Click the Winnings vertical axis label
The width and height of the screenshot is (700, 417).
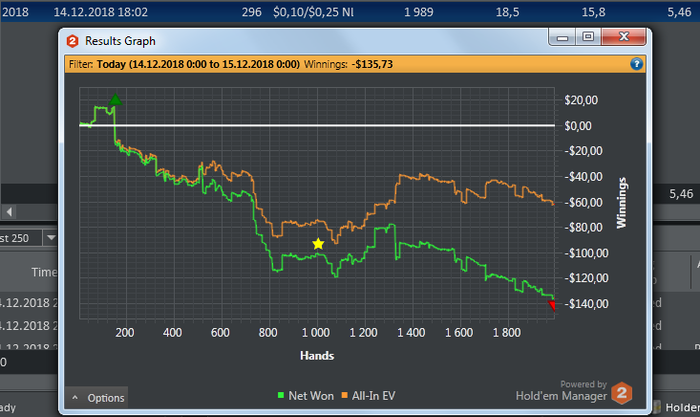621,203
